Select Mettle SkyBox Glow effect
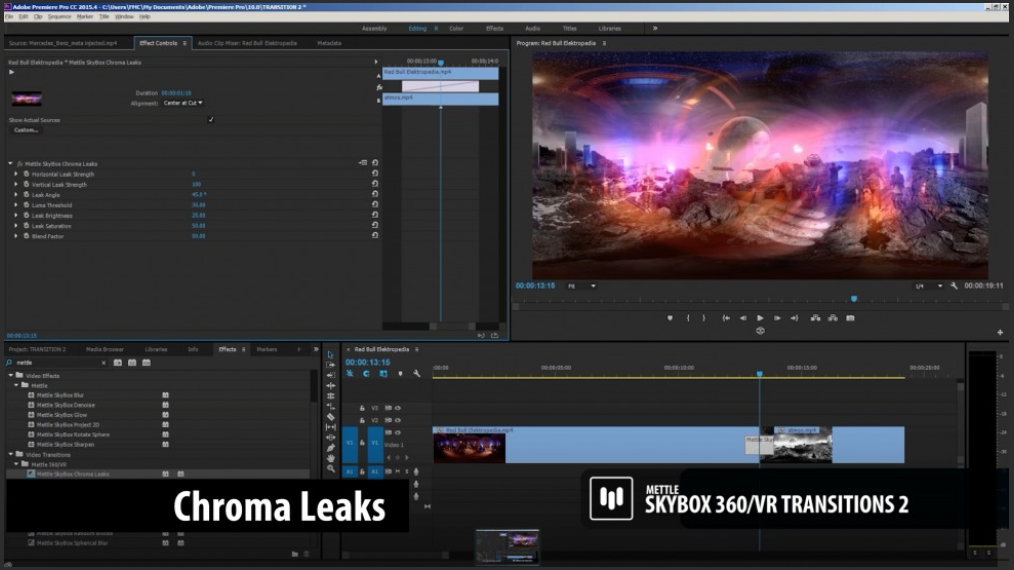The width and height of the screenshot is (1014, 570). [61, 415]
